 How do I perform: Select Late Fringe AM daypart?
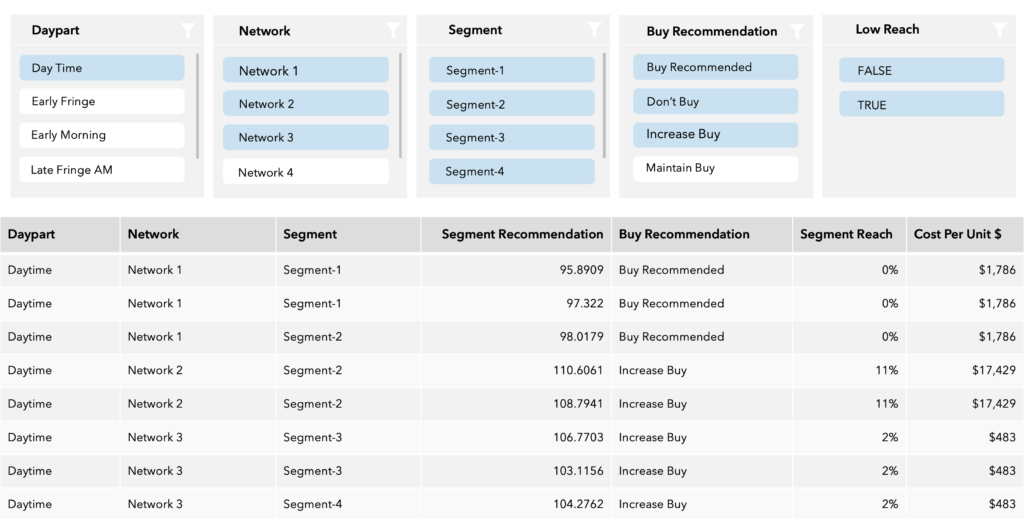pyautogui.click(x=102, y=170)
